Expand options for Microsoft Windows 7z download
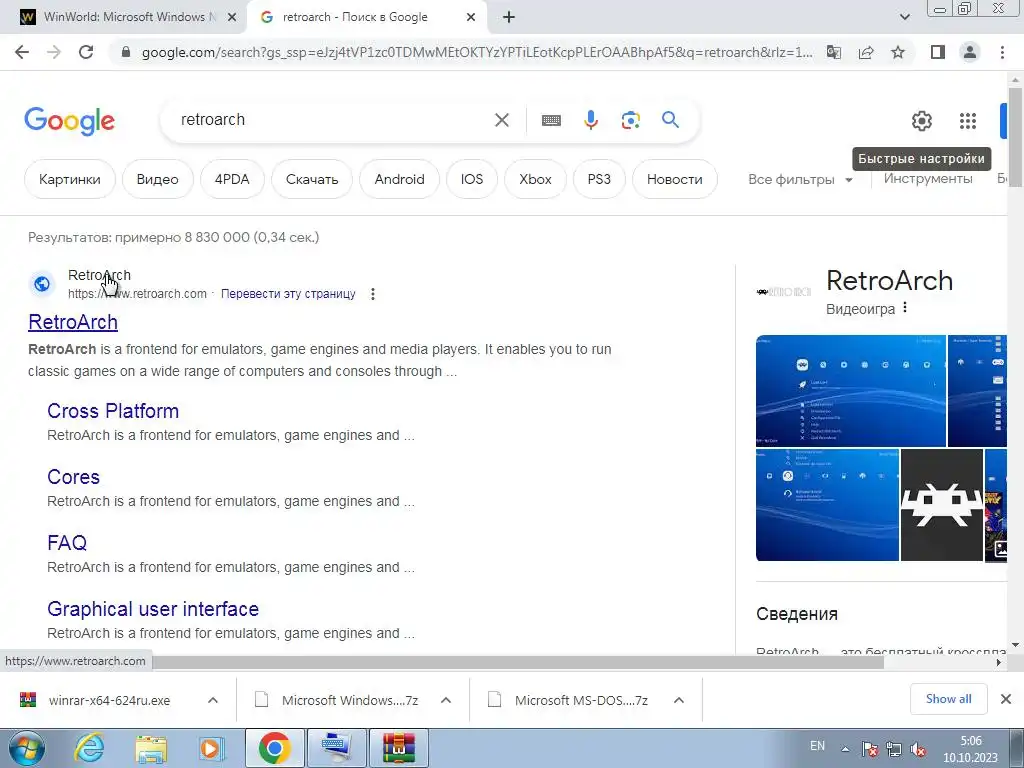This screenshot has width=1024, height=768. point(446,700)
